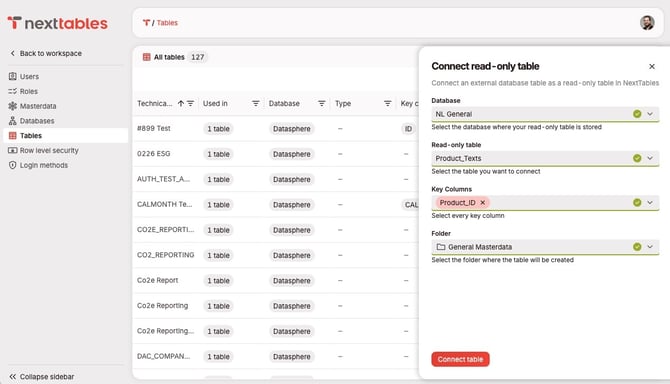
Task: Close the Connect read-only table panel
Action: click(x=652, y=66)
